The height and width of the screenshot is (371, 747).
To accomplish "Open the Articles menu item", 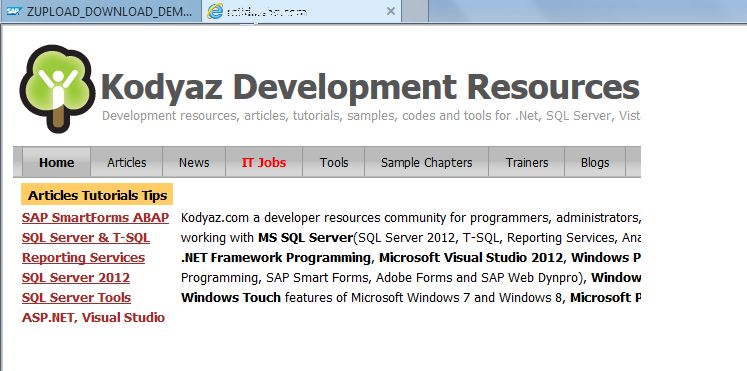I will pyautogui.click(x=127, y=162).
